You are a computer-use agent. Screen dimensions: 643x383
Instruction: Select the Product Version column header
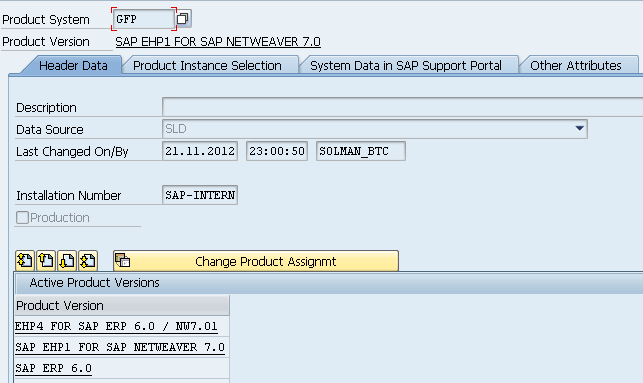click(x=122, y=305)
